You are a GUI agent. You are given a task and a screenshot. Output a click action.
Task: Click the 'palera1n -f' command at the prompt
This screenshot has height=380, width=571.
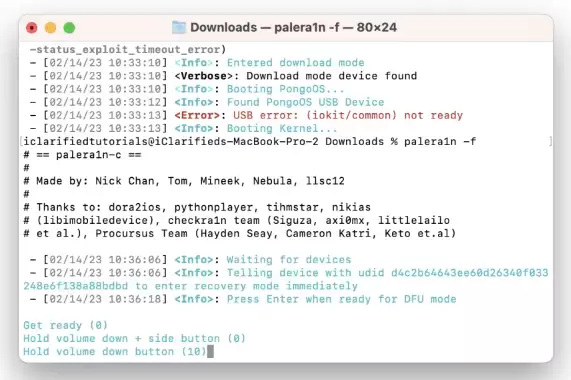[440, 141]
